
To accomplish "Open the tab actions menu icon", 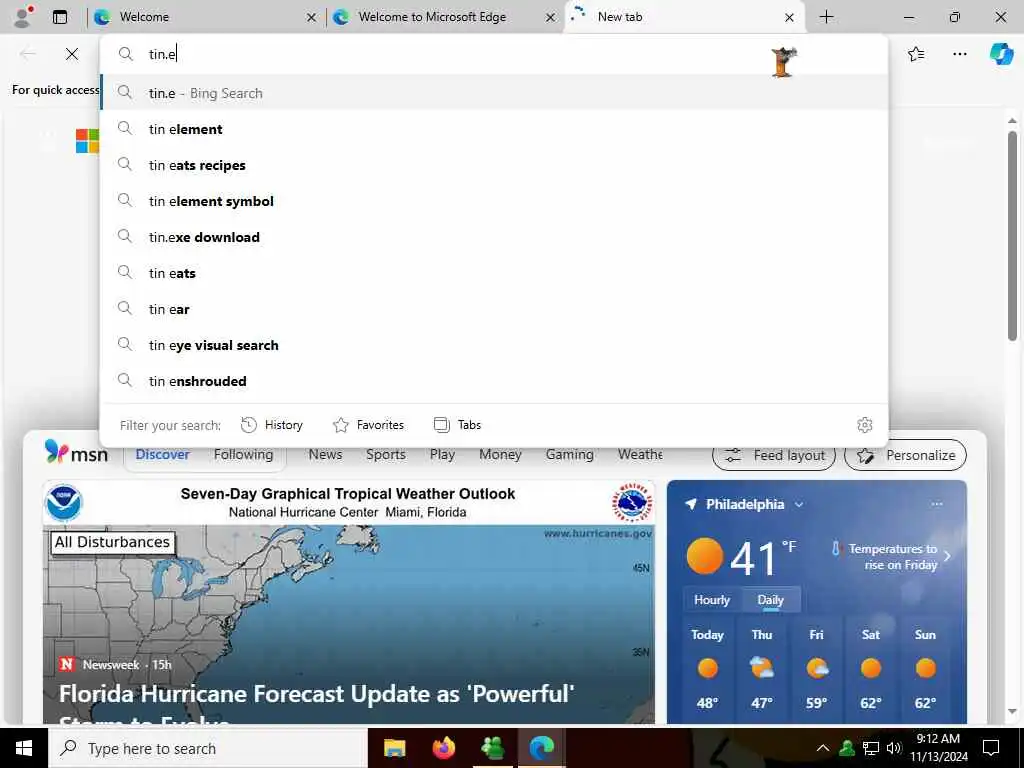I will pos(60,17).
